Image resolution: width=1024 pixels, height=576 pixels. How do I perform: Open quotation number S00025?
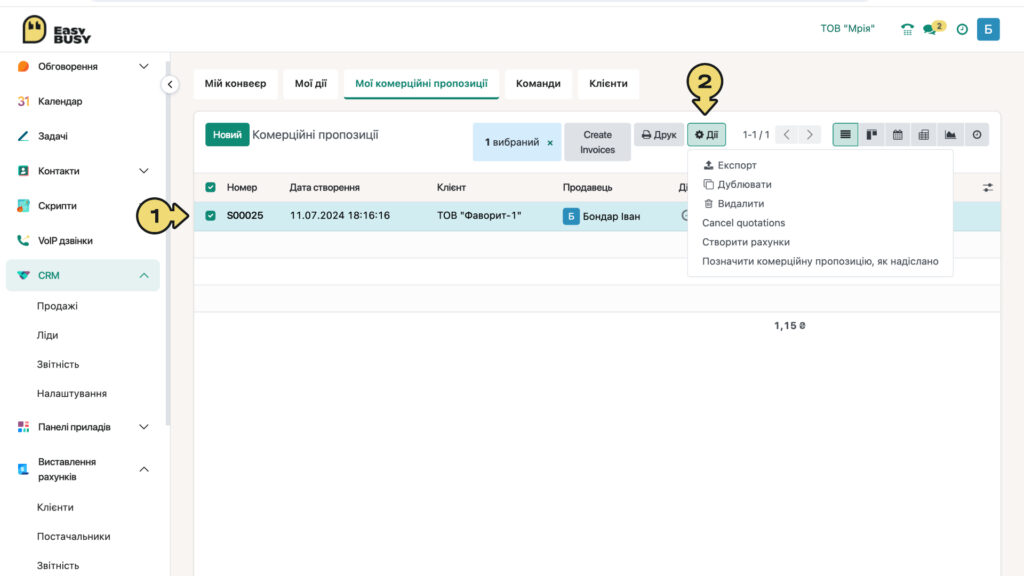[245, 216]
